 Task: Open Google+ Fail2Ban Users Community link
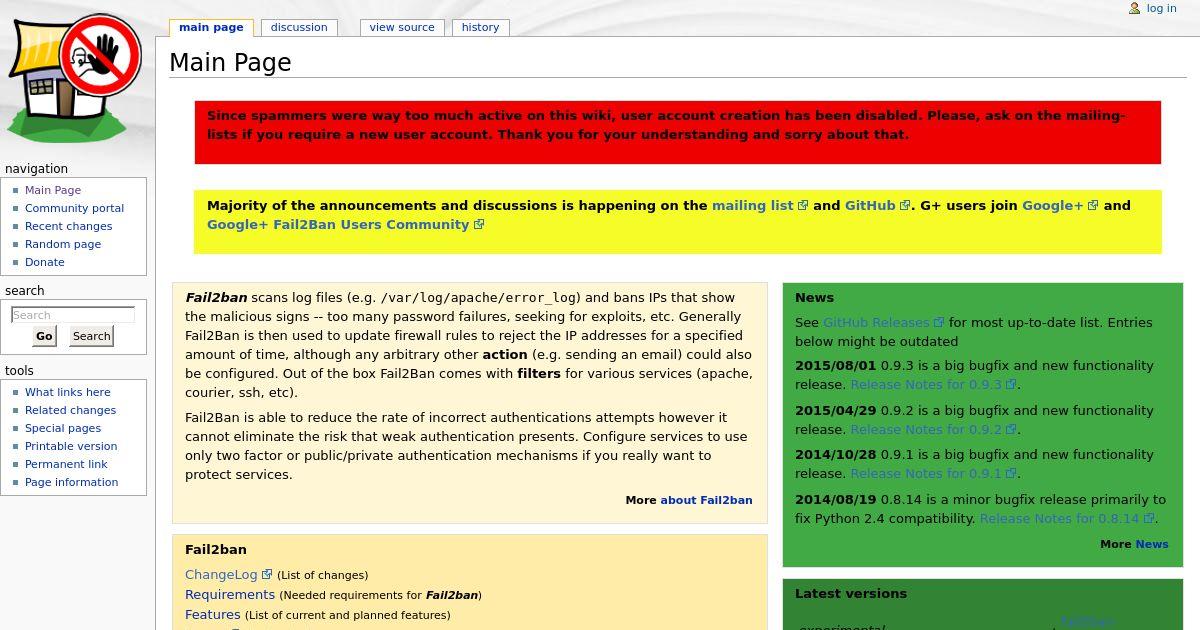338,224
